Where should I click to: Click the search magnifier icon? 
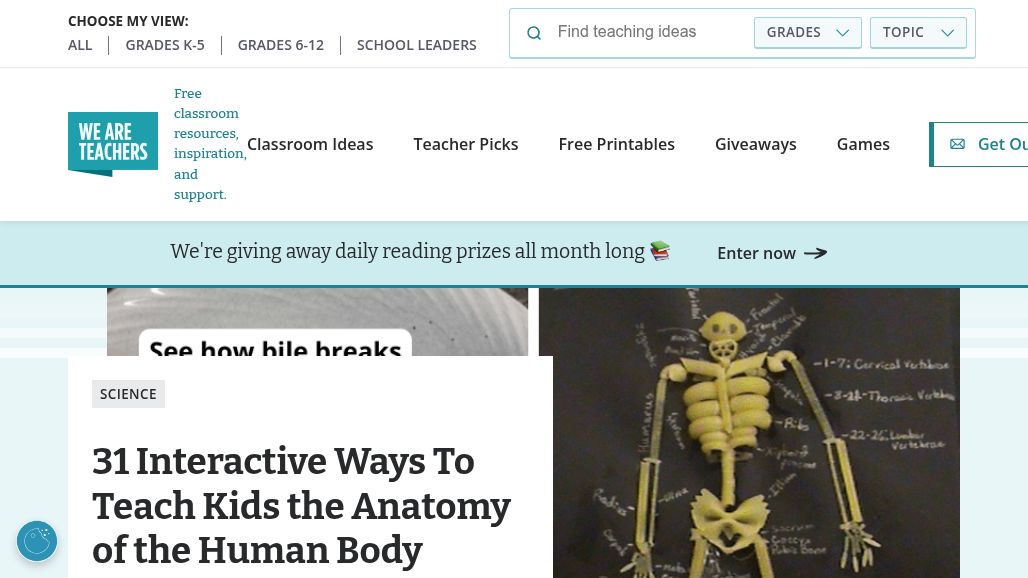click(x=534, y=33)
